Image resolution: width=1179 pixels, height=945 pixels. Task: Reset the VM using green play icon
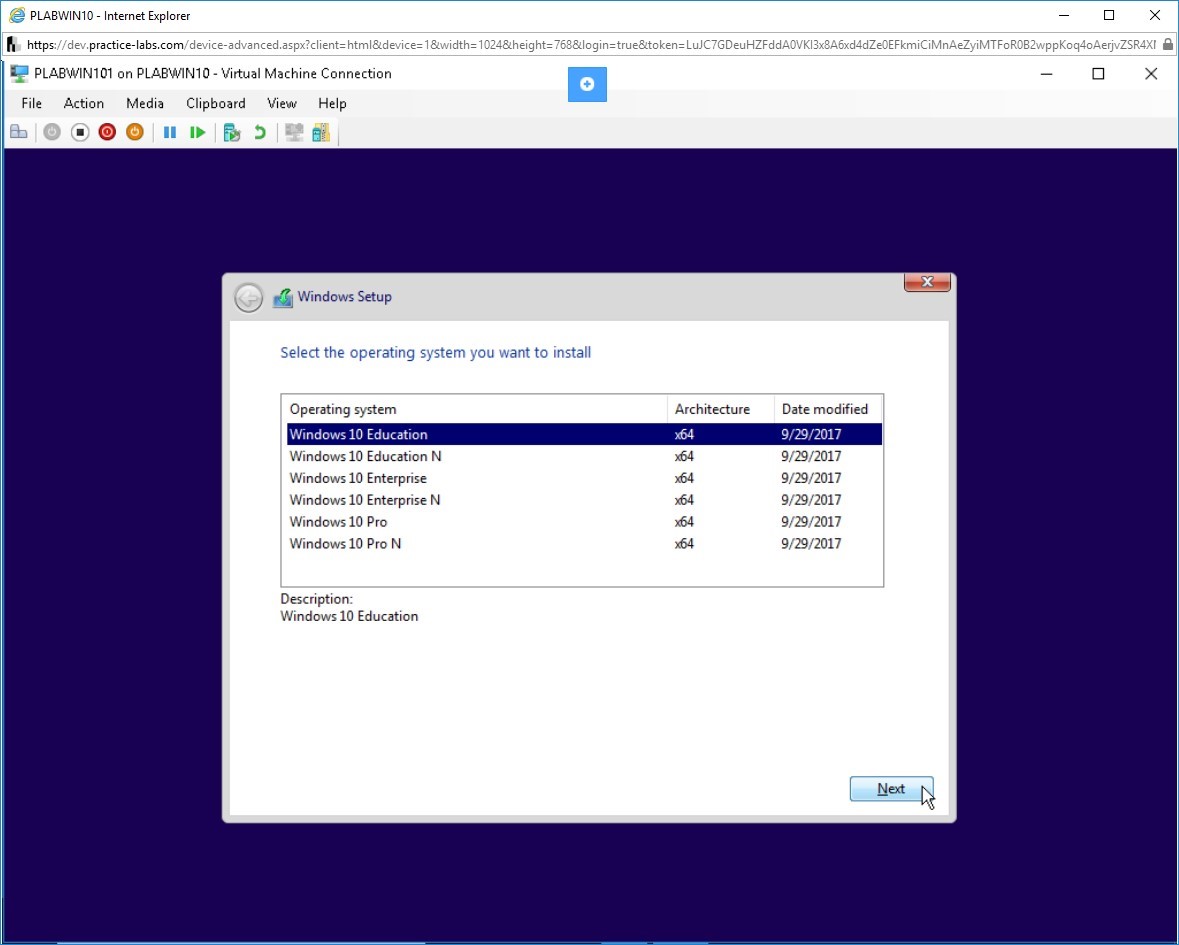(x=198, y=132)
